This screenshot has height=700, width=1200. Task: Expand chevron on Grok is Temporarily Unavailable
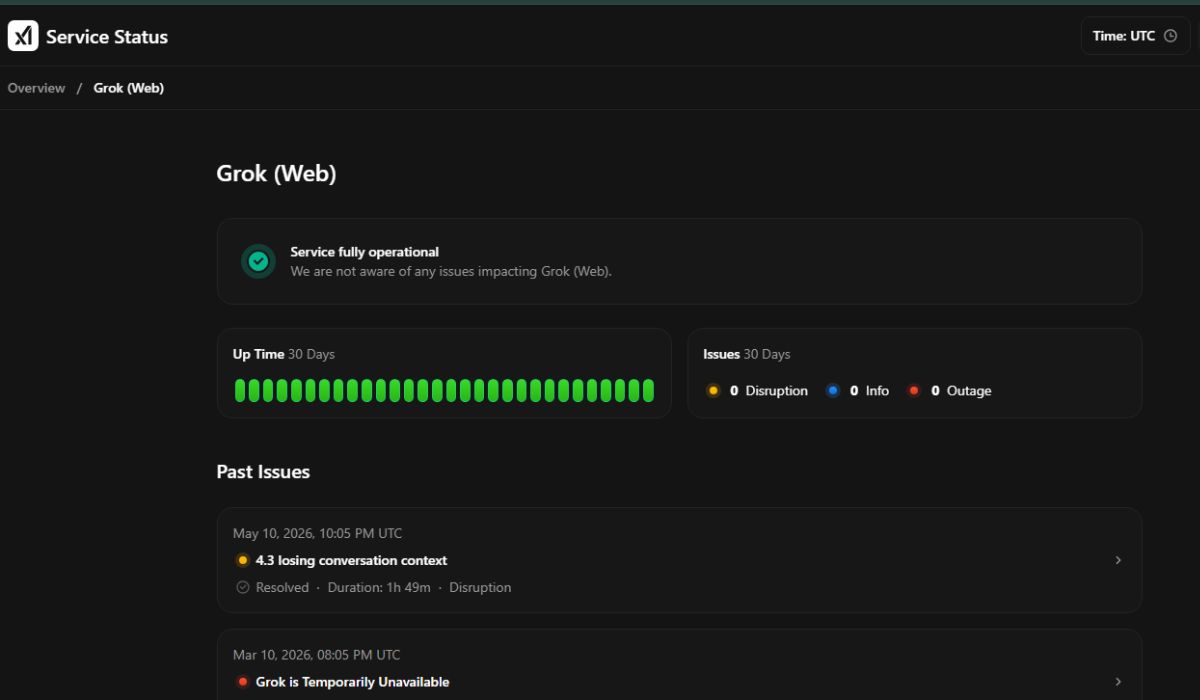tap(1118, 682)
